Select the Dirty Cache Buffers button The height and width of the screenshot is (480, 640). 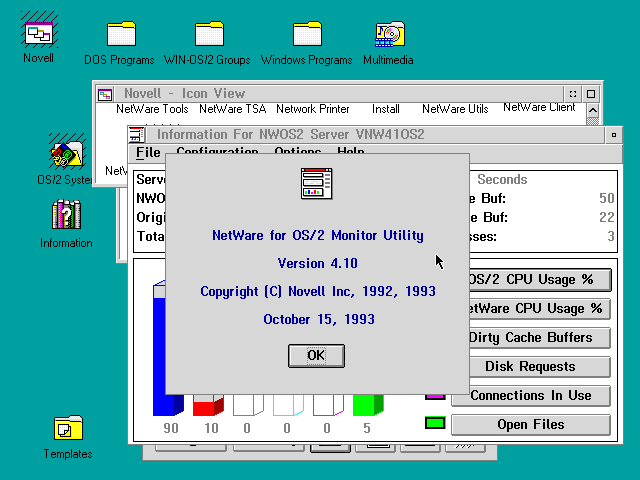[540, 338]
